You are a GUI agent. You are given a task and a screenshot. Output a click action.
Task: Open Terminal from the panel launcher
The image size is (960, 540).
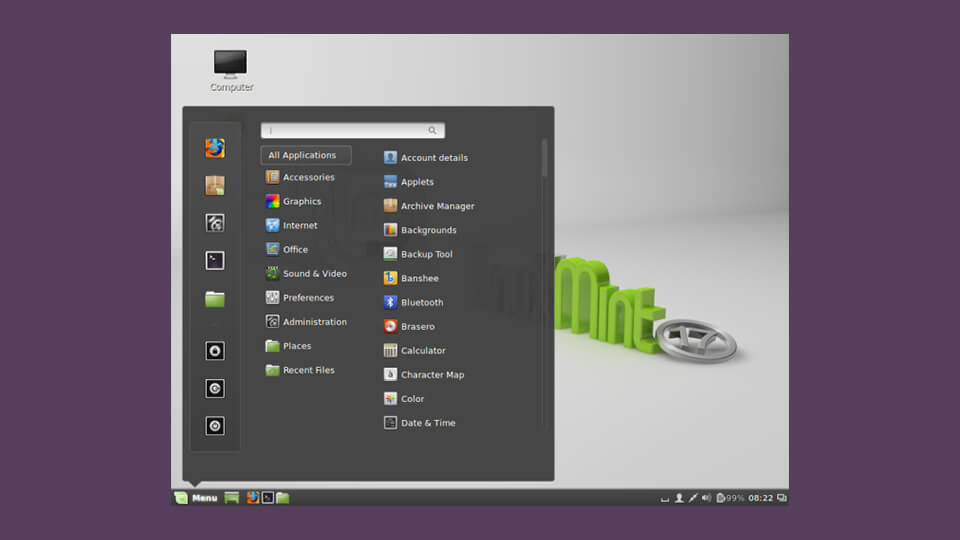(x=268, y=498)
